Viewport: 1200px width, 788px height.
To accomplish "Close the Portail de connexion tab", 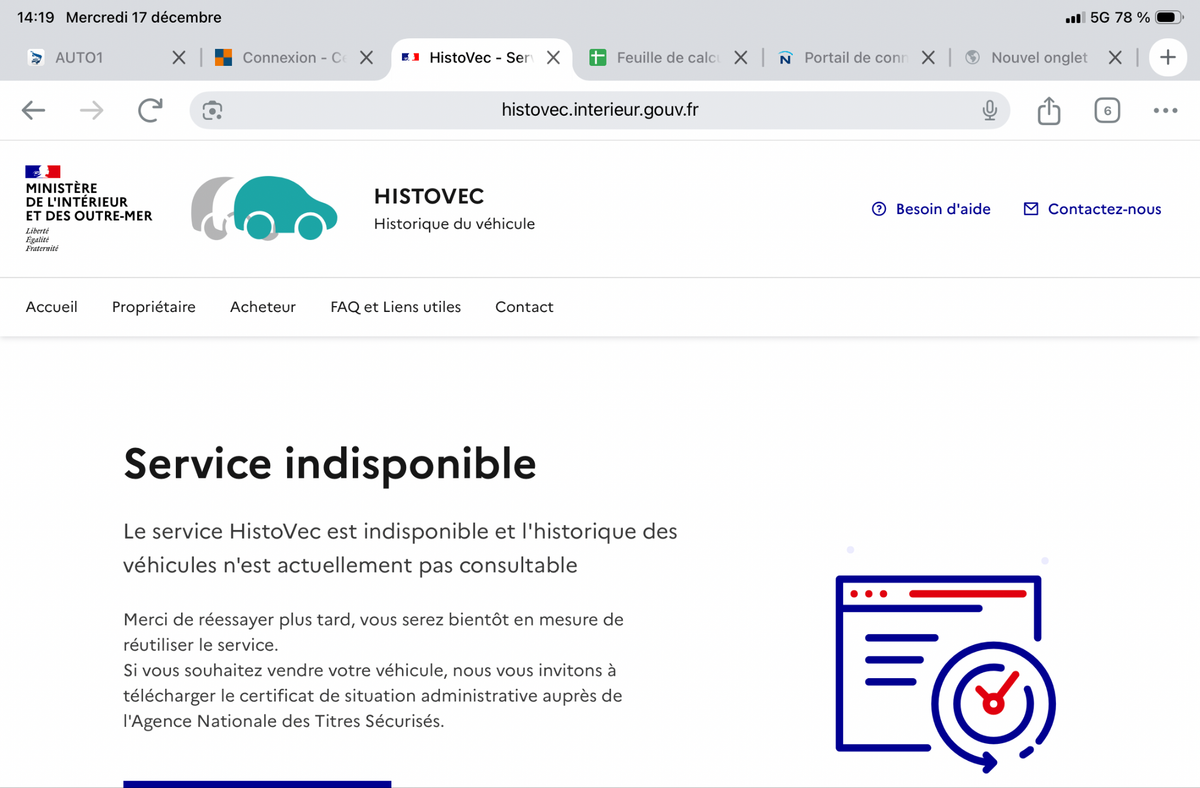I will (928, 58).
